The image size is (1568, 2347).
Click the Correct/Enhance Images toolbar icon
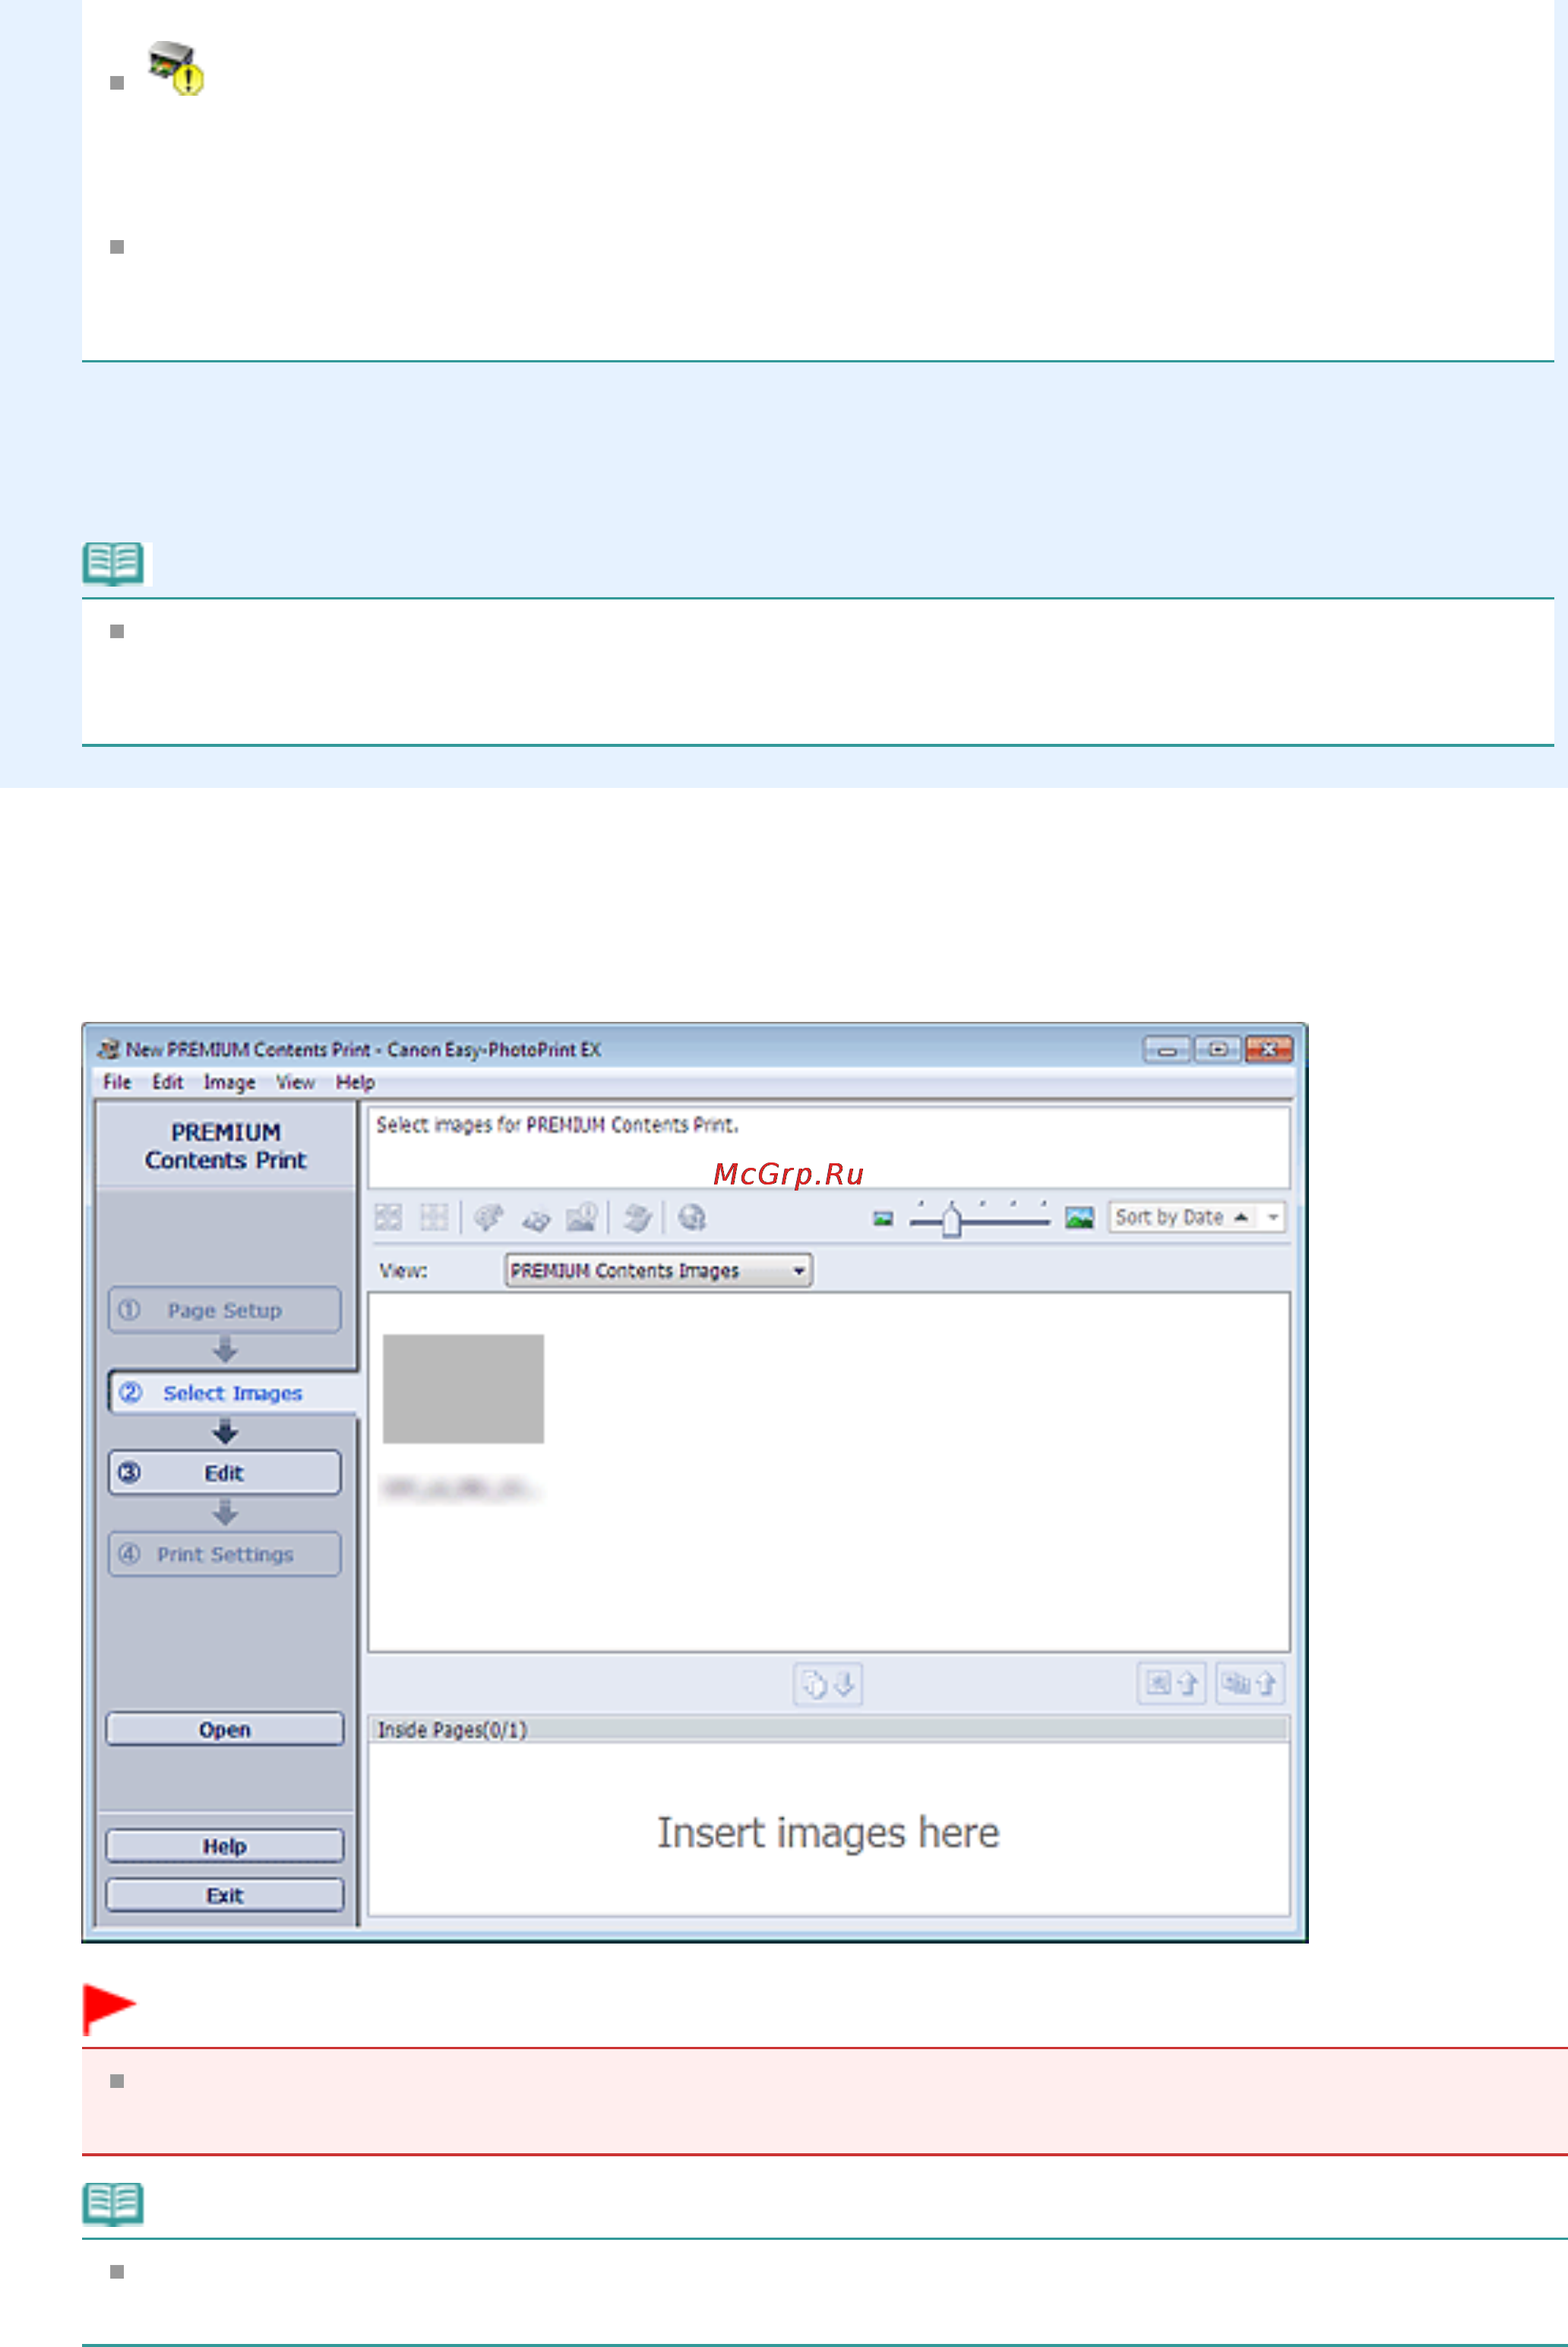(489, 1217)
